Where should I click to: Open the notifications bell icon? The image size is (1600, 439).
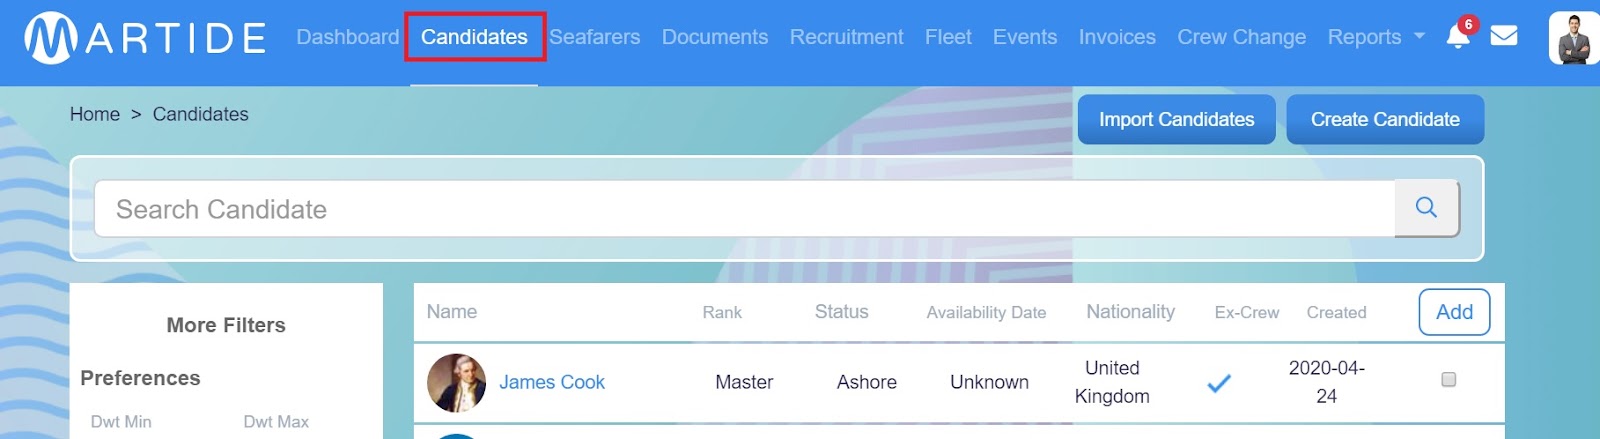pos(1458,37)
